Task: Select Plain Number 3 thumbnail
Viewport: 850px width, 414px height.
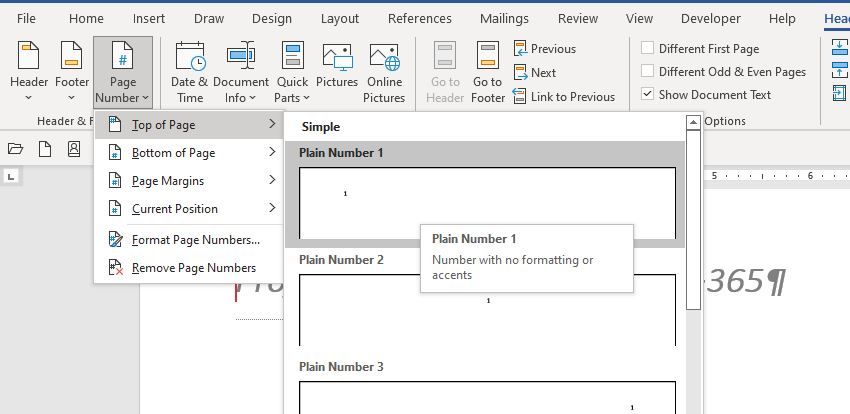Action: pos(487,397)
